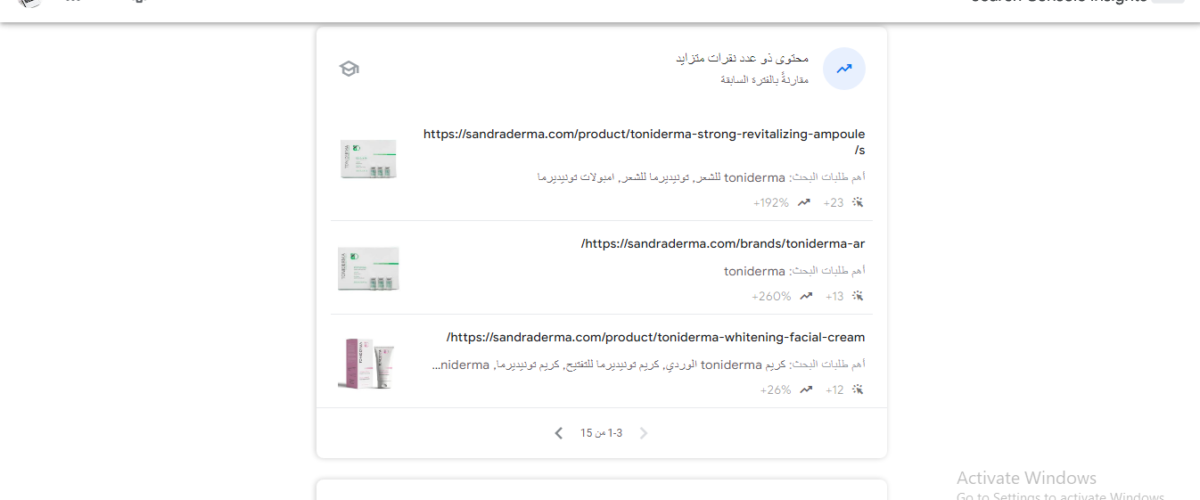Click the +192% growth value

[x=771, y=202]
